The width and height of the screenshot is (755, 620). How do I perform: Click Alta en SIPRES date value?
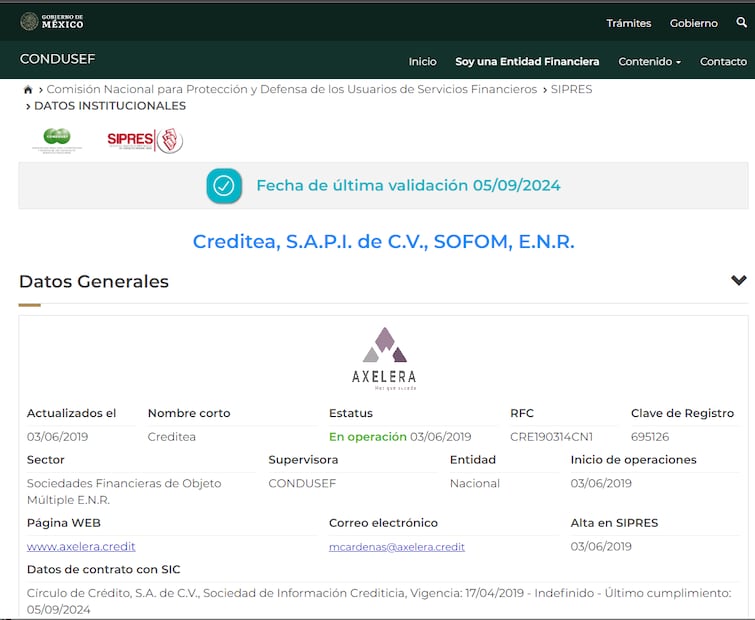tap(601, 546)
